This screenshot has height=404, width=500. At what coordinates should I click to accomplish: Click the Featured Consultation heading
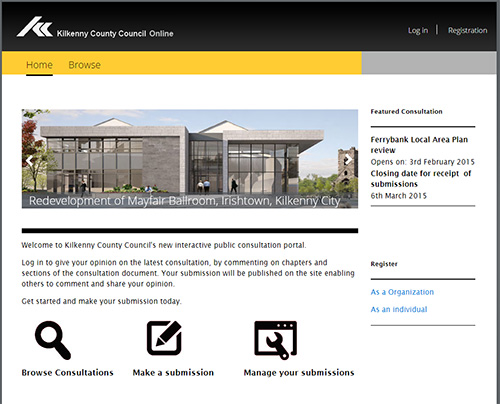(x=407, y=112)
